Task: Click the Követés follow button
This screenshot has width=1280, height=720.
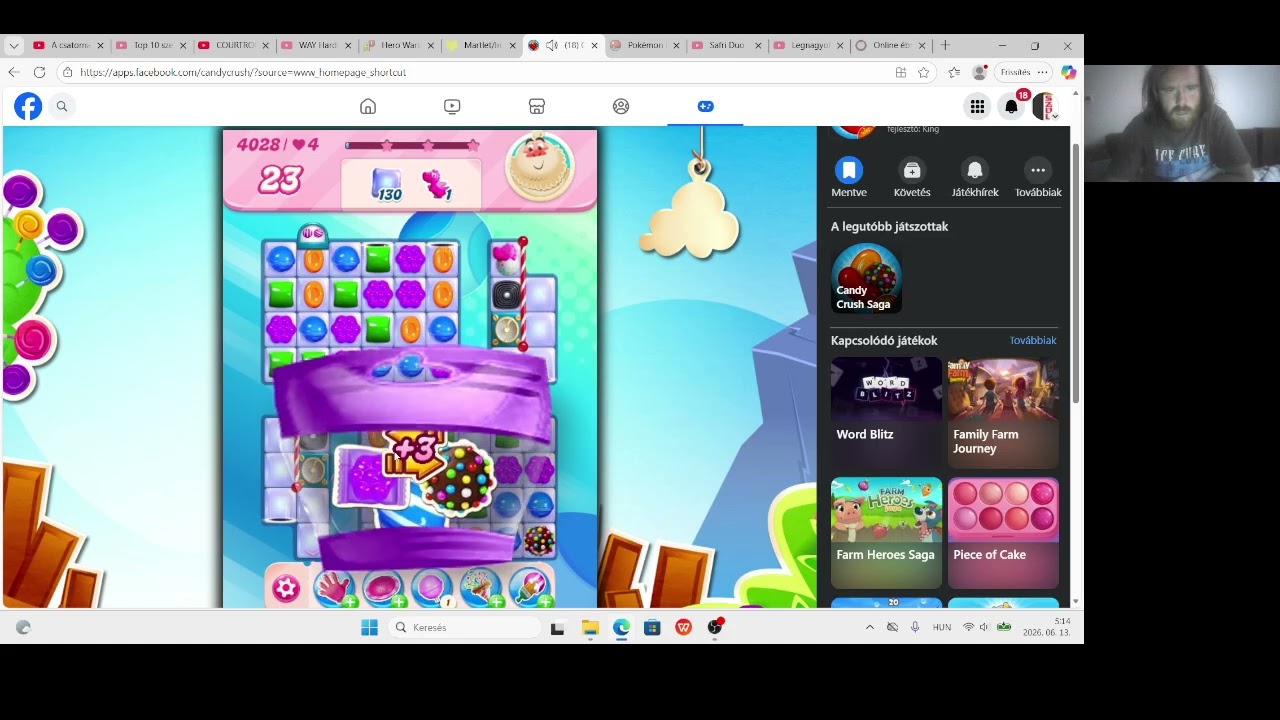Action: (912, 178)
